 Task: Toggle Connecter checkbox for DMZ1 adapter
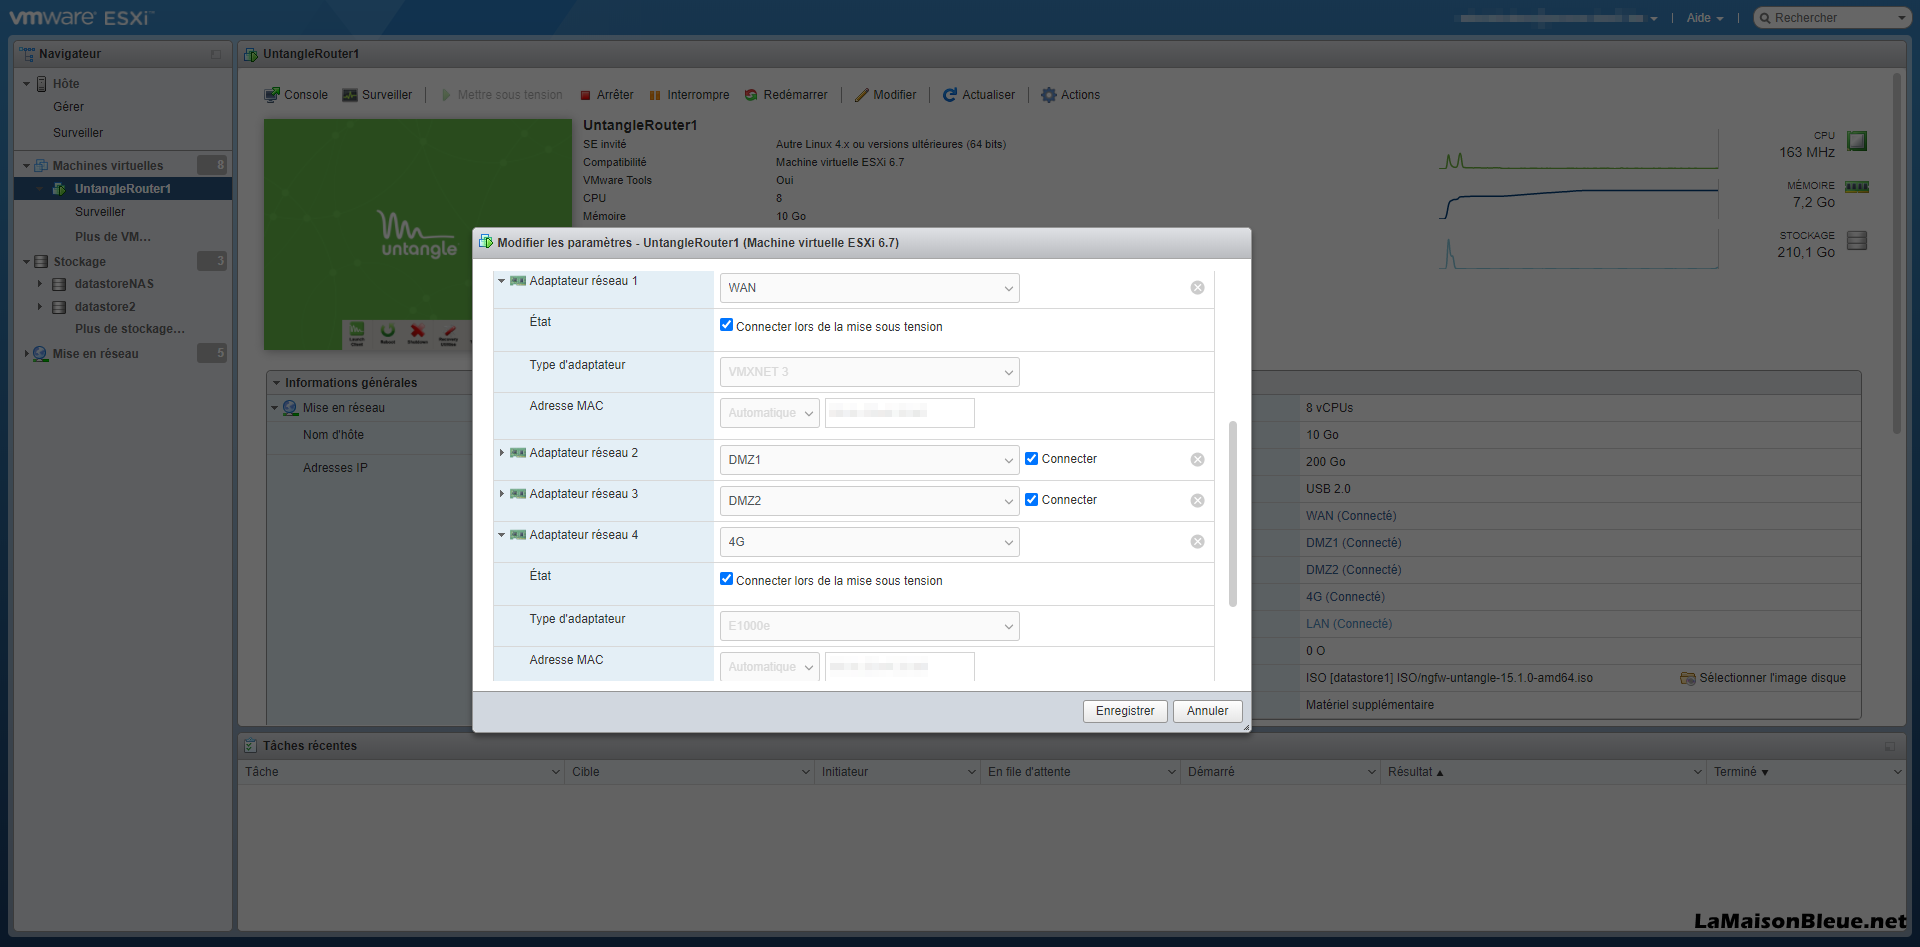tap(1031, 459)
